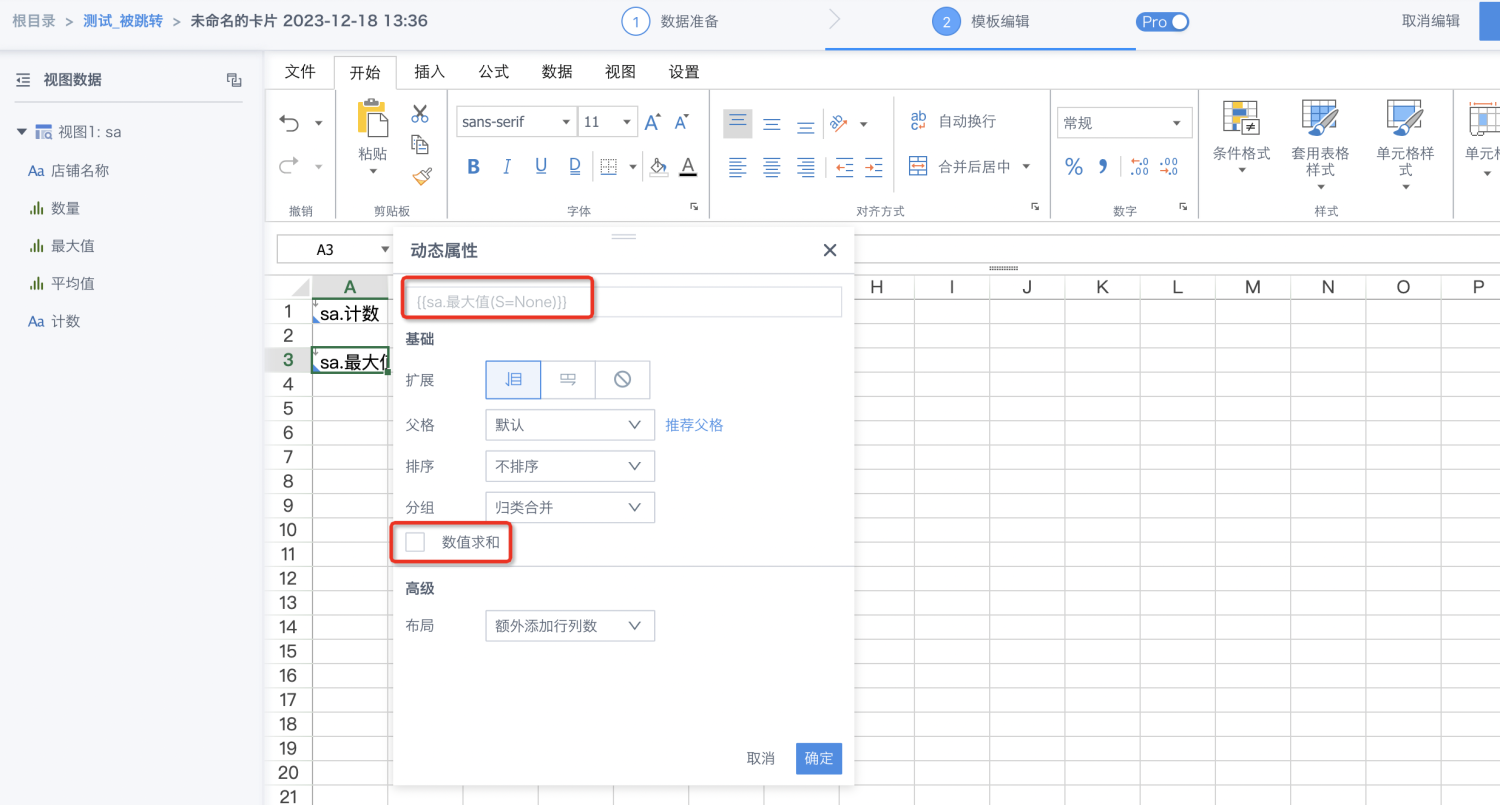Click the 粘贴 paste clipboard icon
Viewport: 1500px width, 805px height.
[372, 118]
